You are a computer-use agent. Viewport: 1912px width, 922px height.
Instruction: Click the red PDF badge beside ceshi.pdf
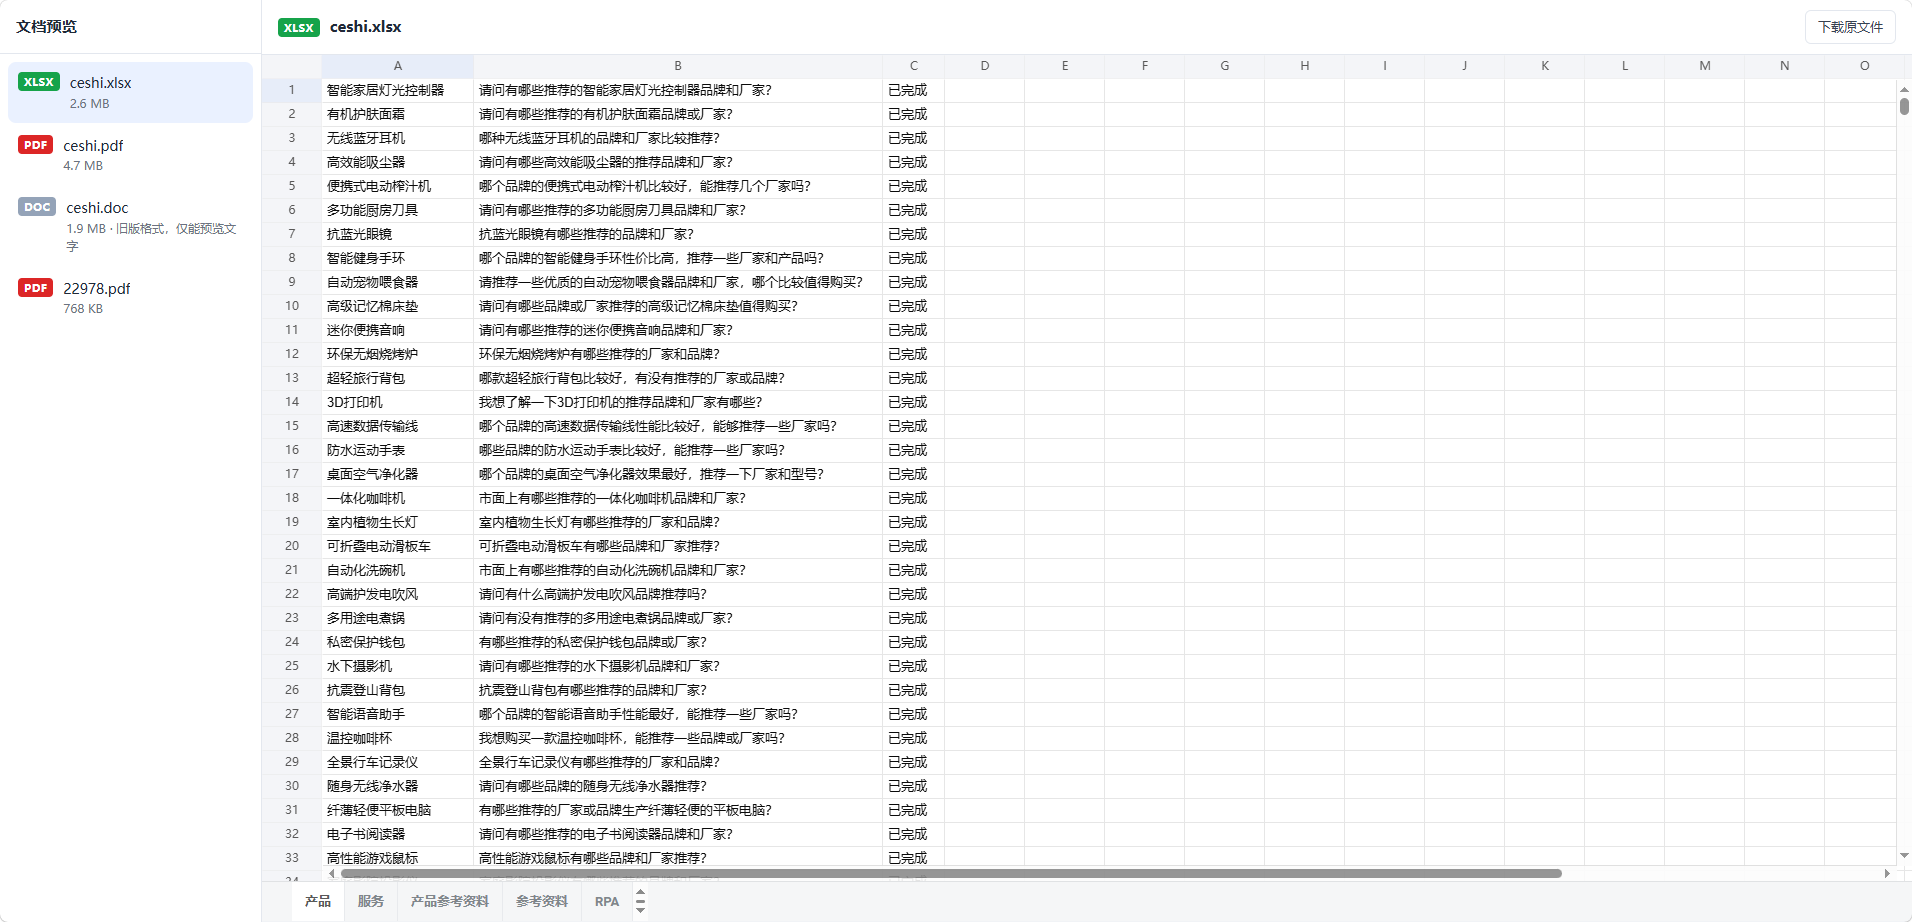click(36, 145)
